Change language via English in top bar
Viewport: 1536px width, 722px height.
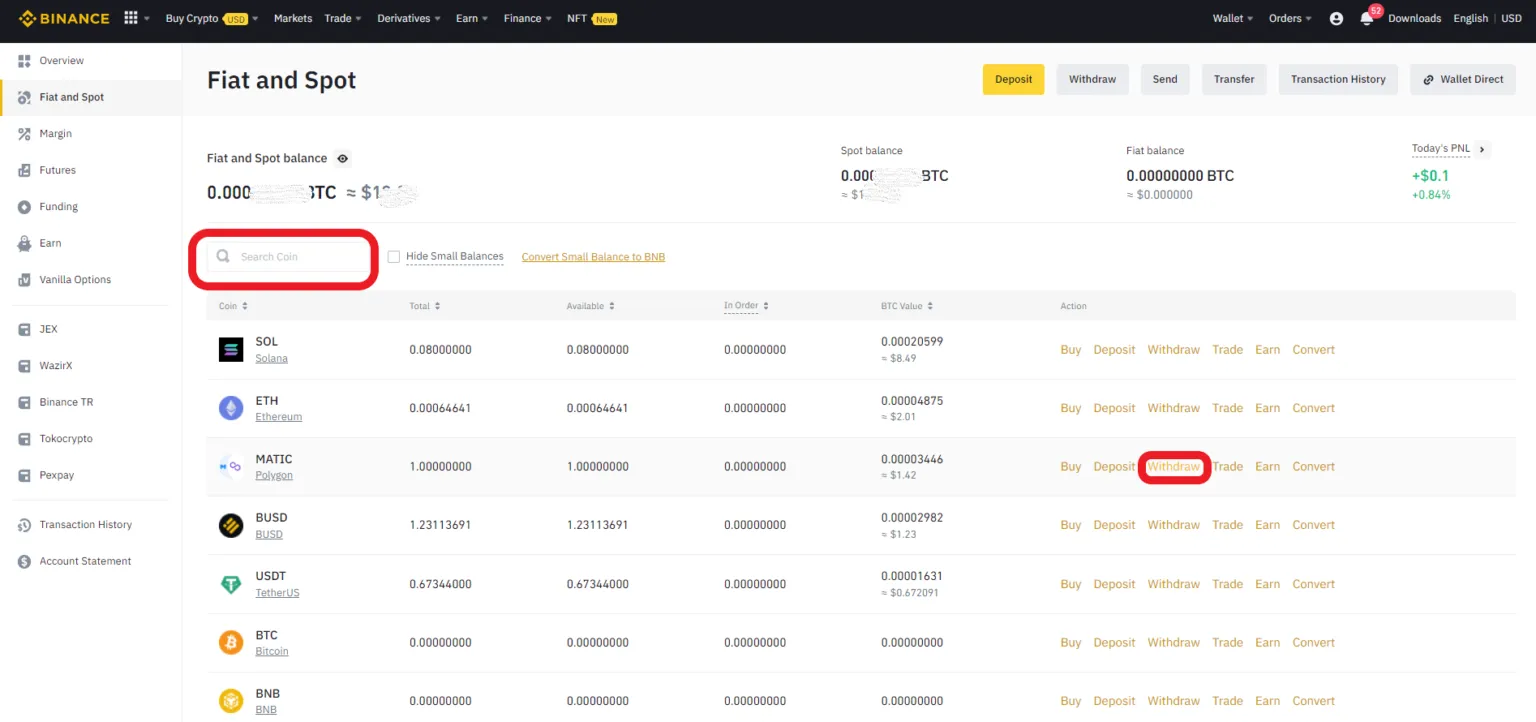pos(1470,18)
